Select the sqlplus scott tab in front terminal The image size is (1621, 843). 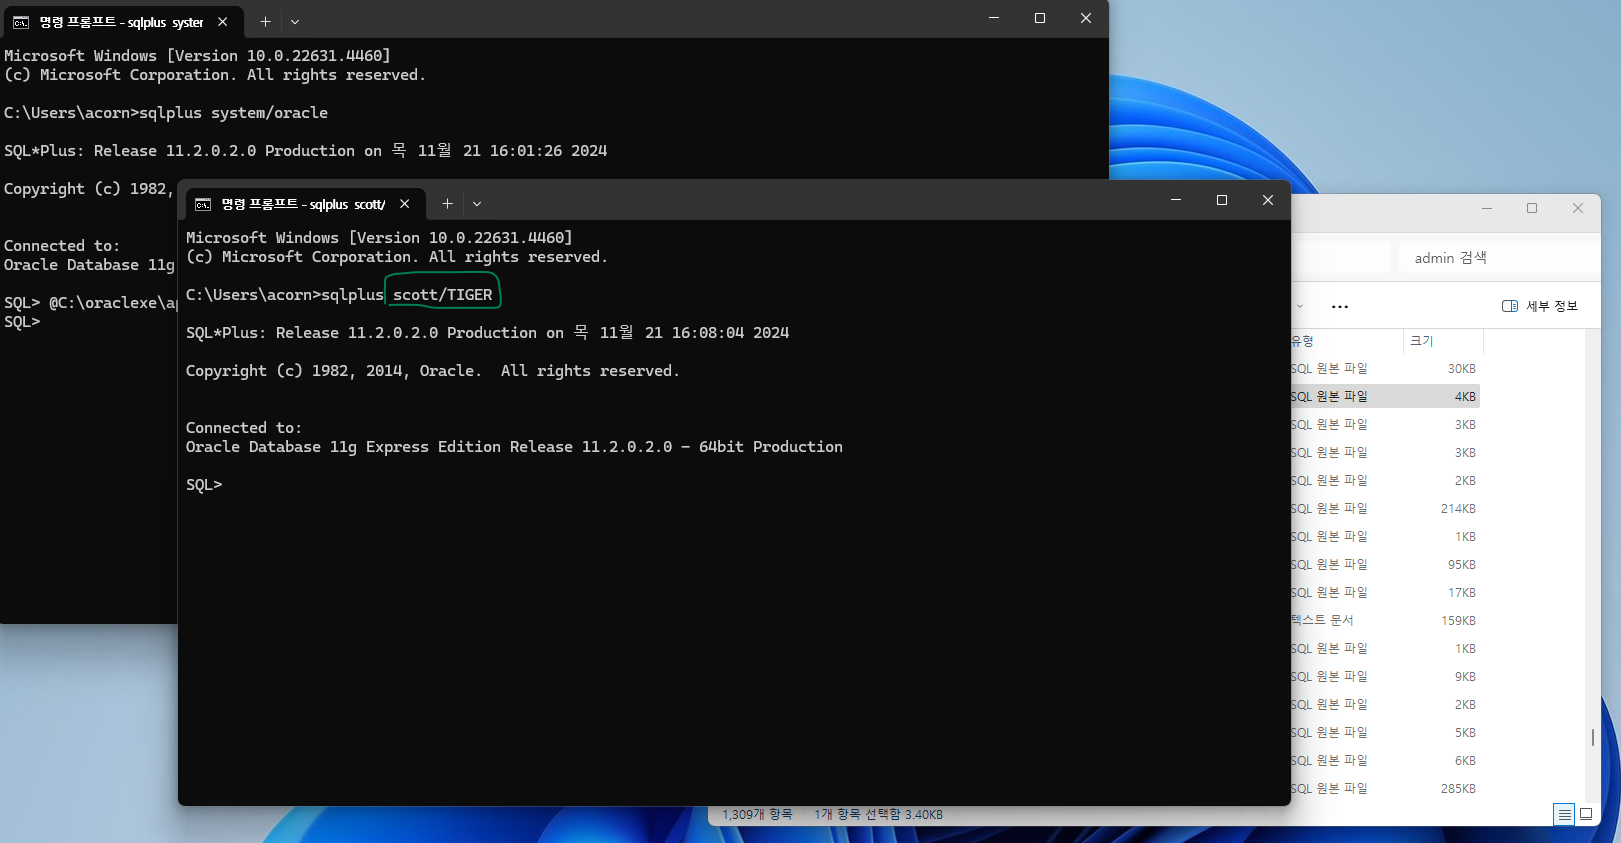pyautogui.click(x=305, y=204)
